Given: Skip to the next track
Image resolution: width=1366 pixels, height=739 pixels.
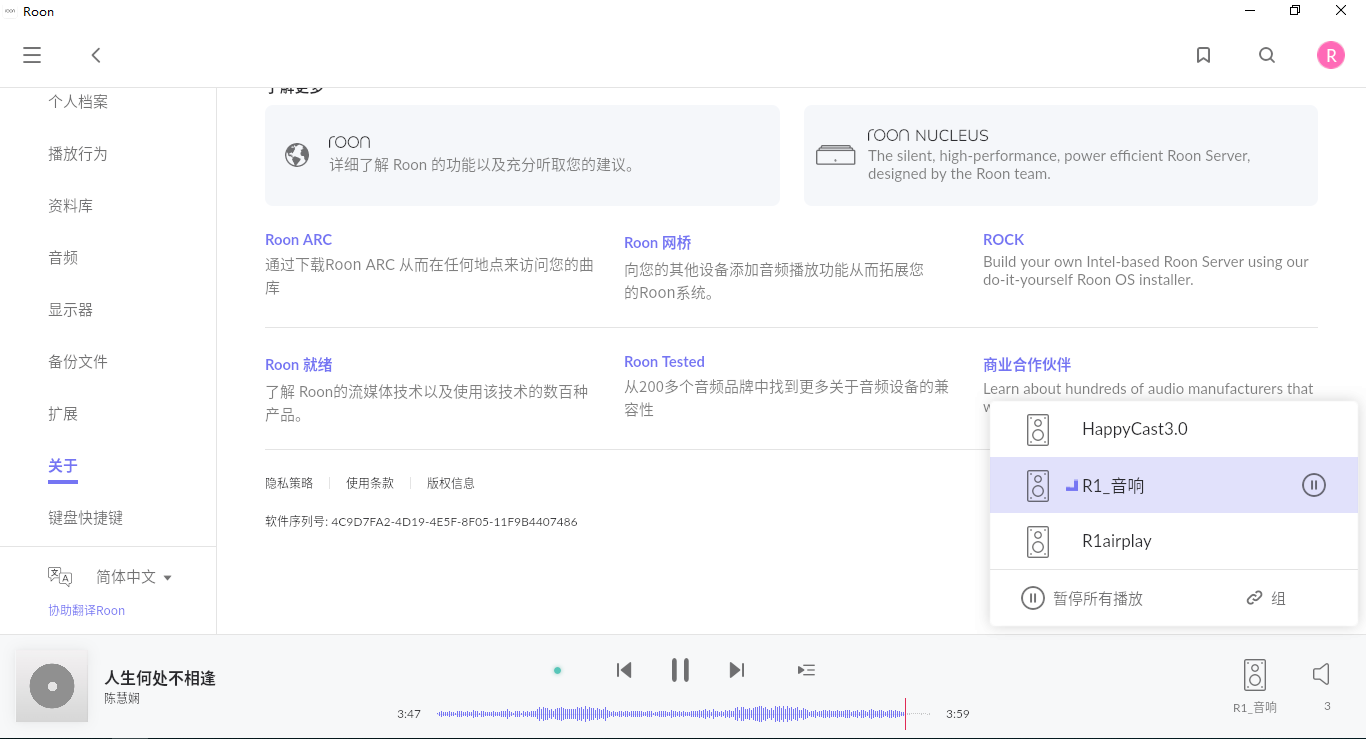Looking at the screenshot, I should click(737, 670).
